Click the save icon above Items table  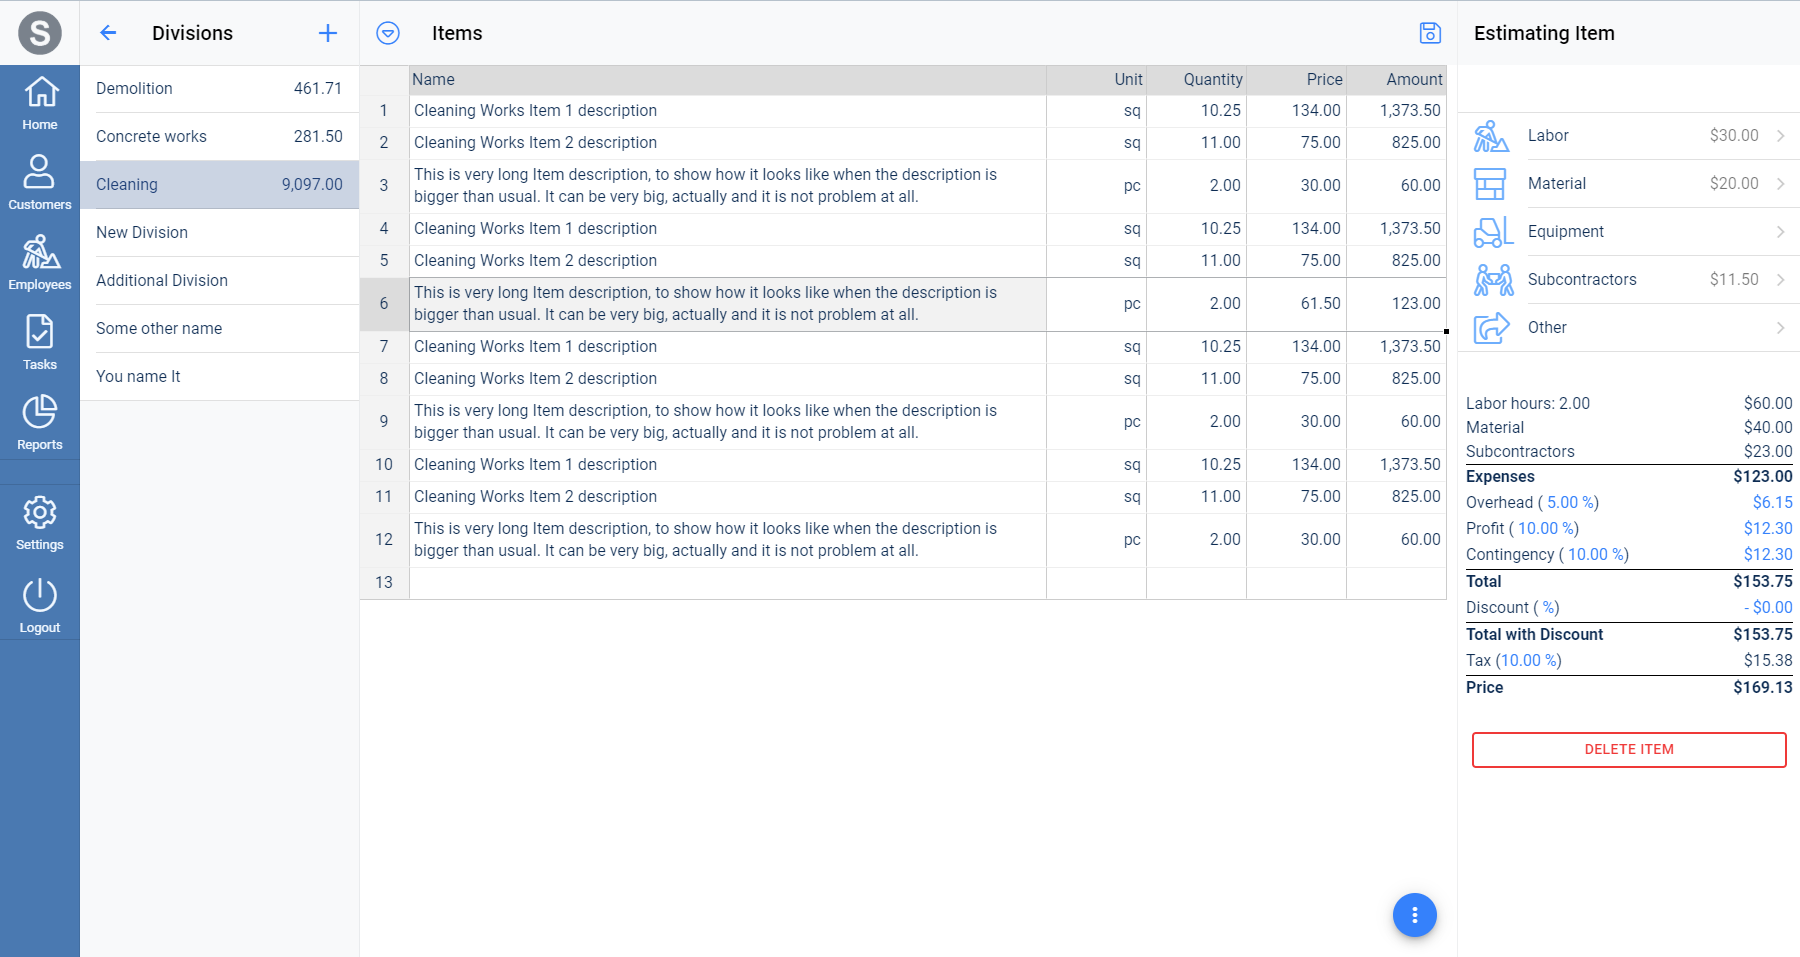click(1430, 33)
